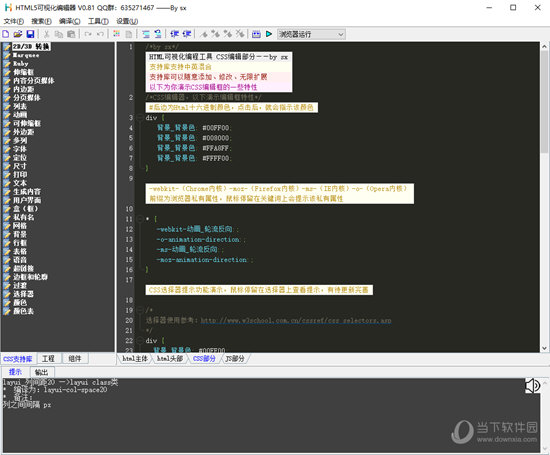
Task: Click the #00FF00 color value on line 4
Action: click(216, 128)
